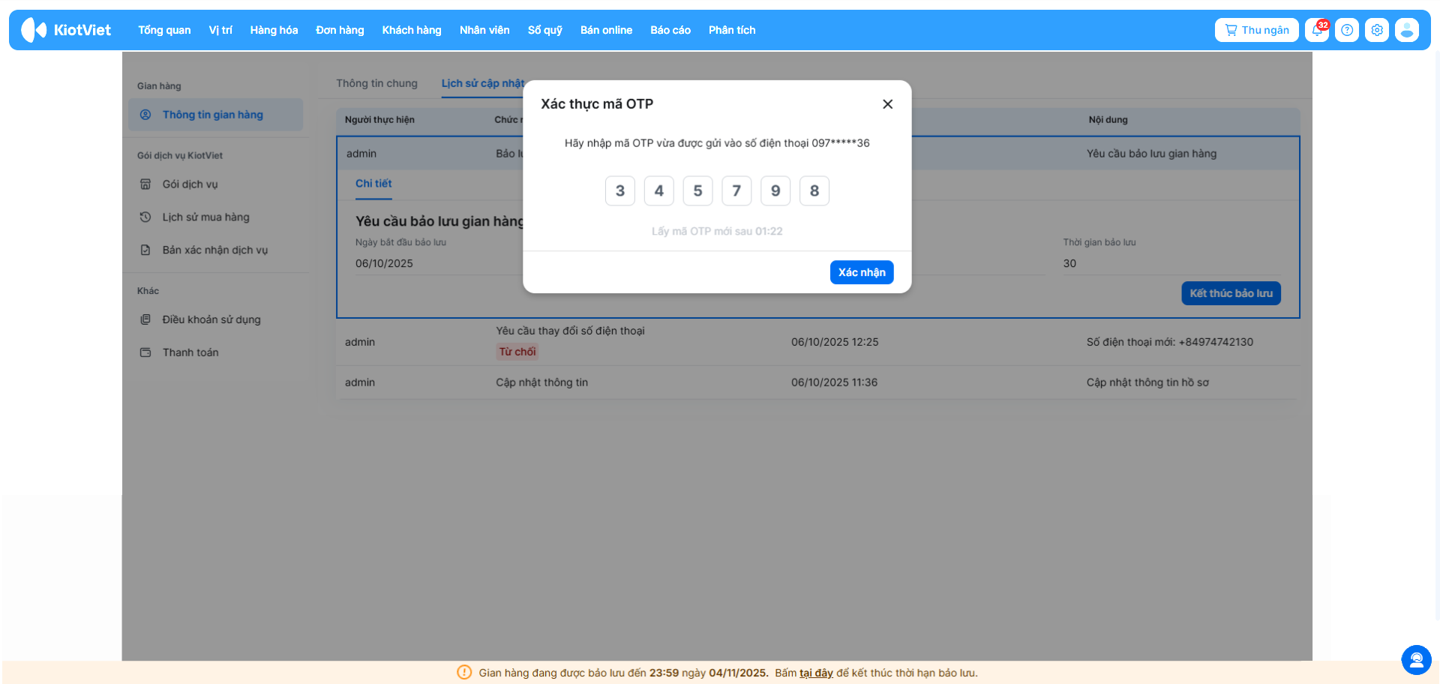Click the 06/10/2025 11:36 timestamp cell

tap(835, 382)
